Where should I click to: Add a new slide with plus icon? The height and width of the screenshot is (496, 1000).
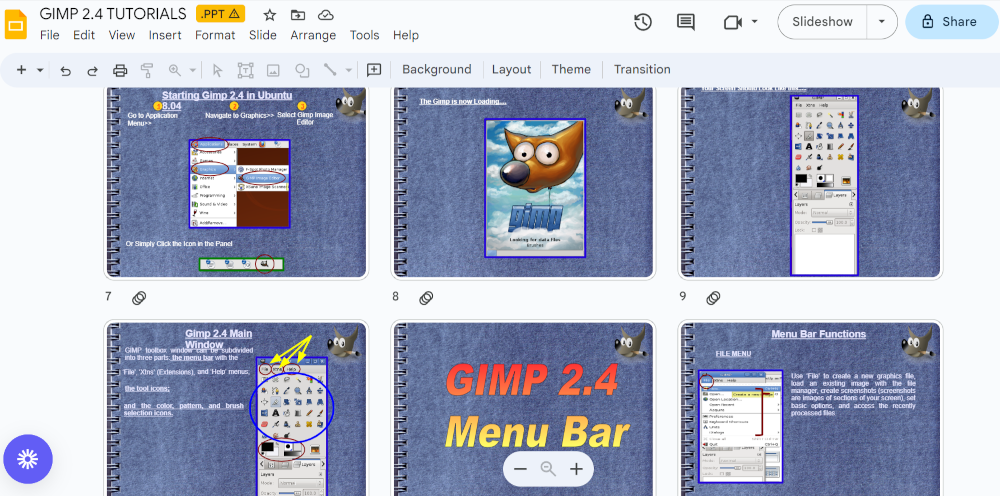21,69
